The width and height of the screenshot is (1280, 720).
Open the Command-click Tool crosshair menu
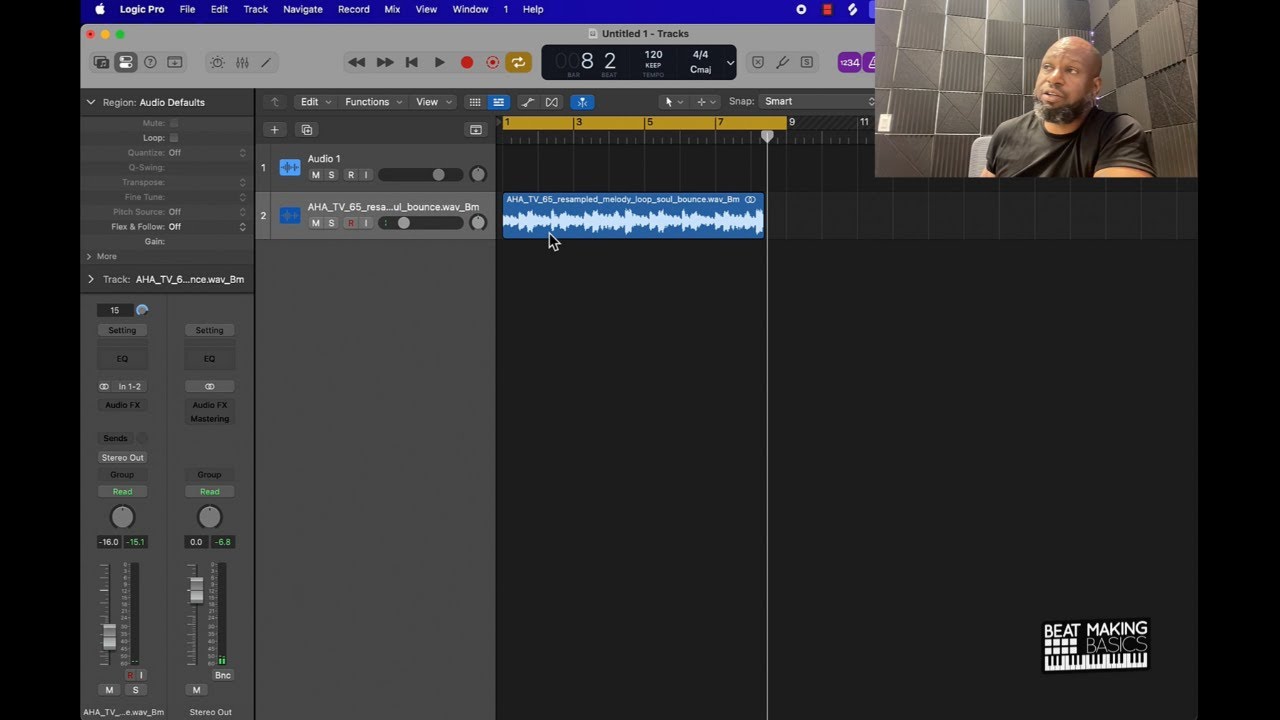point(706,102)
